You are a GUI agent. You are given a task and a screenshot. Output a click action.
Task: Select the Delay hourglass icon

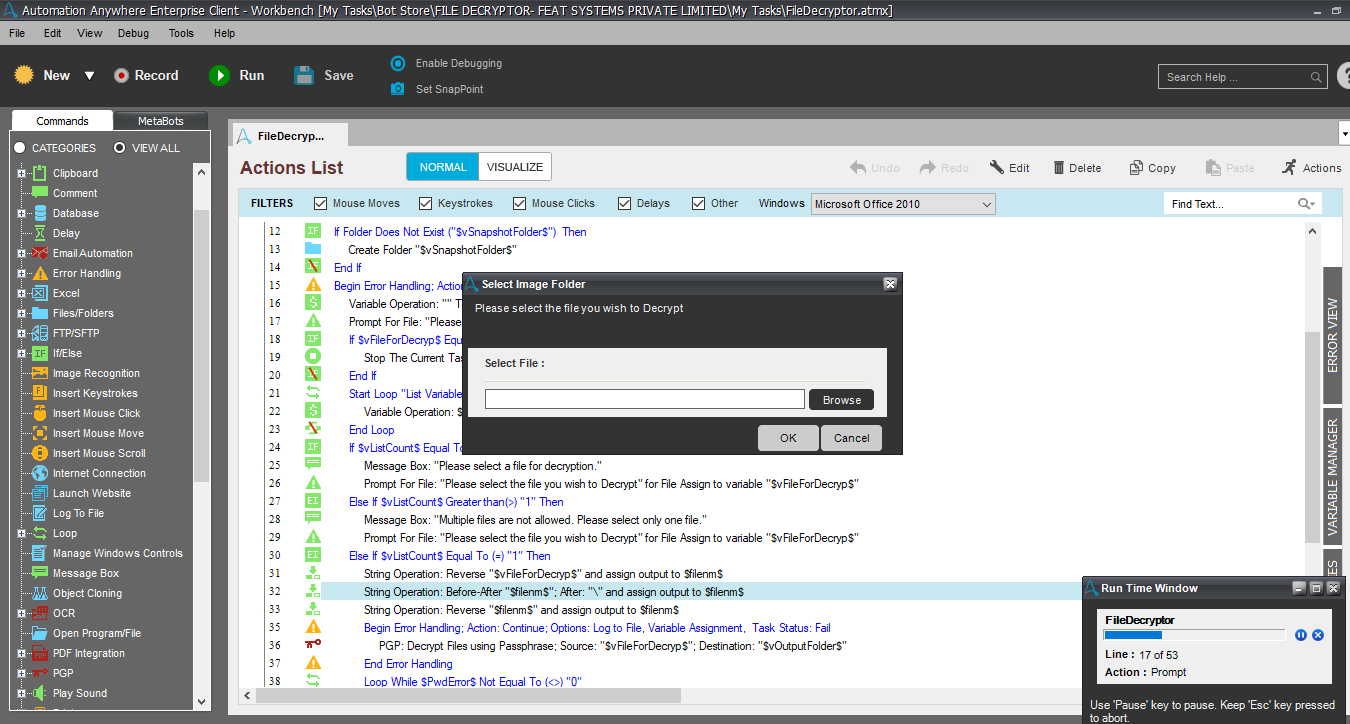pos(40,233)
